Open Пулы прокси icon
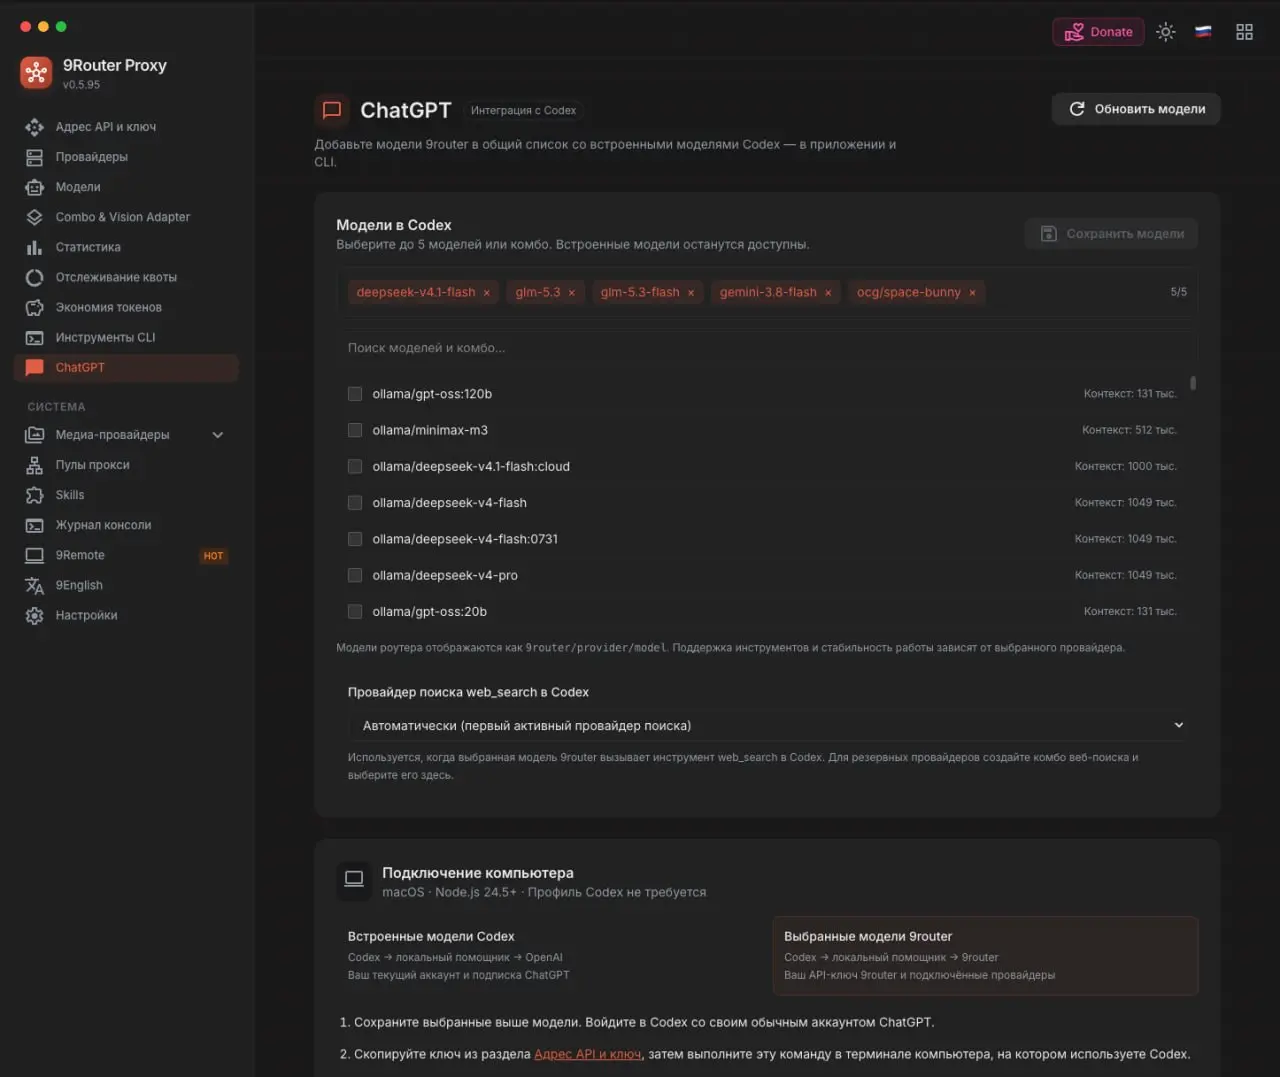The image size is (1280, 1077). coord(35,465)
